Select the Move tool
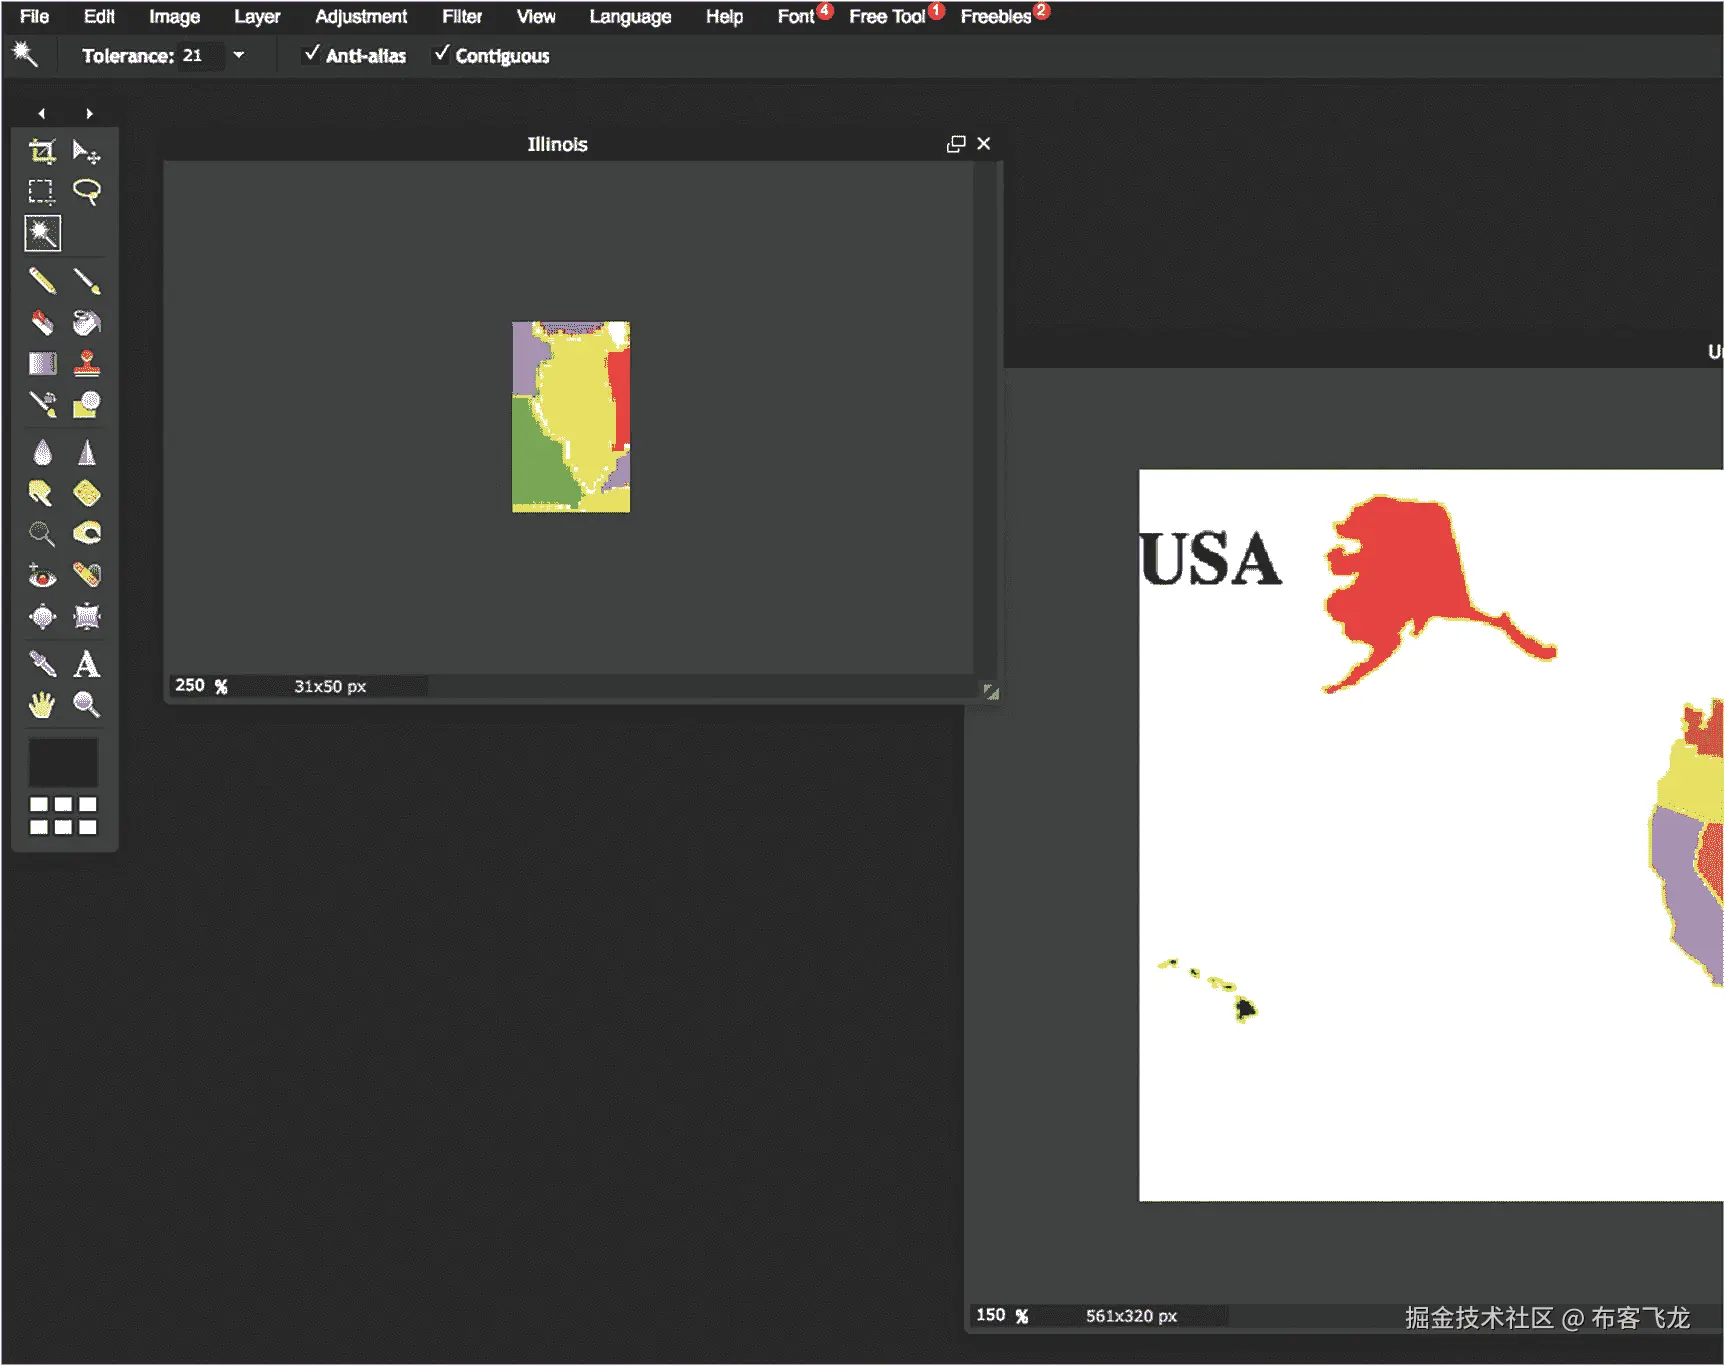This screenshot has height=1366, width=1725. tap(87, 152)
